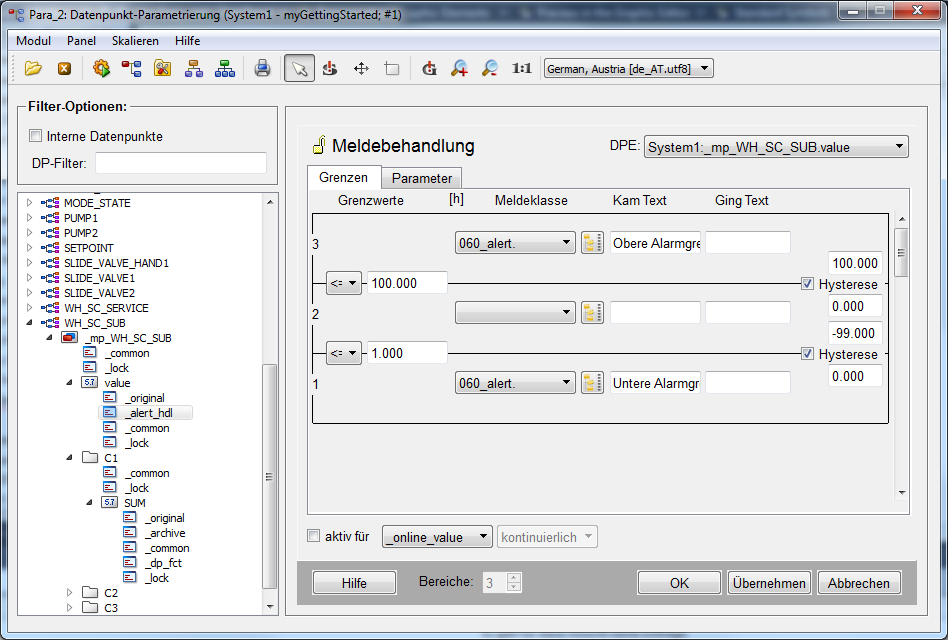Click the DP-Filter input field
The image size is (948, 640).
[180, 163]
